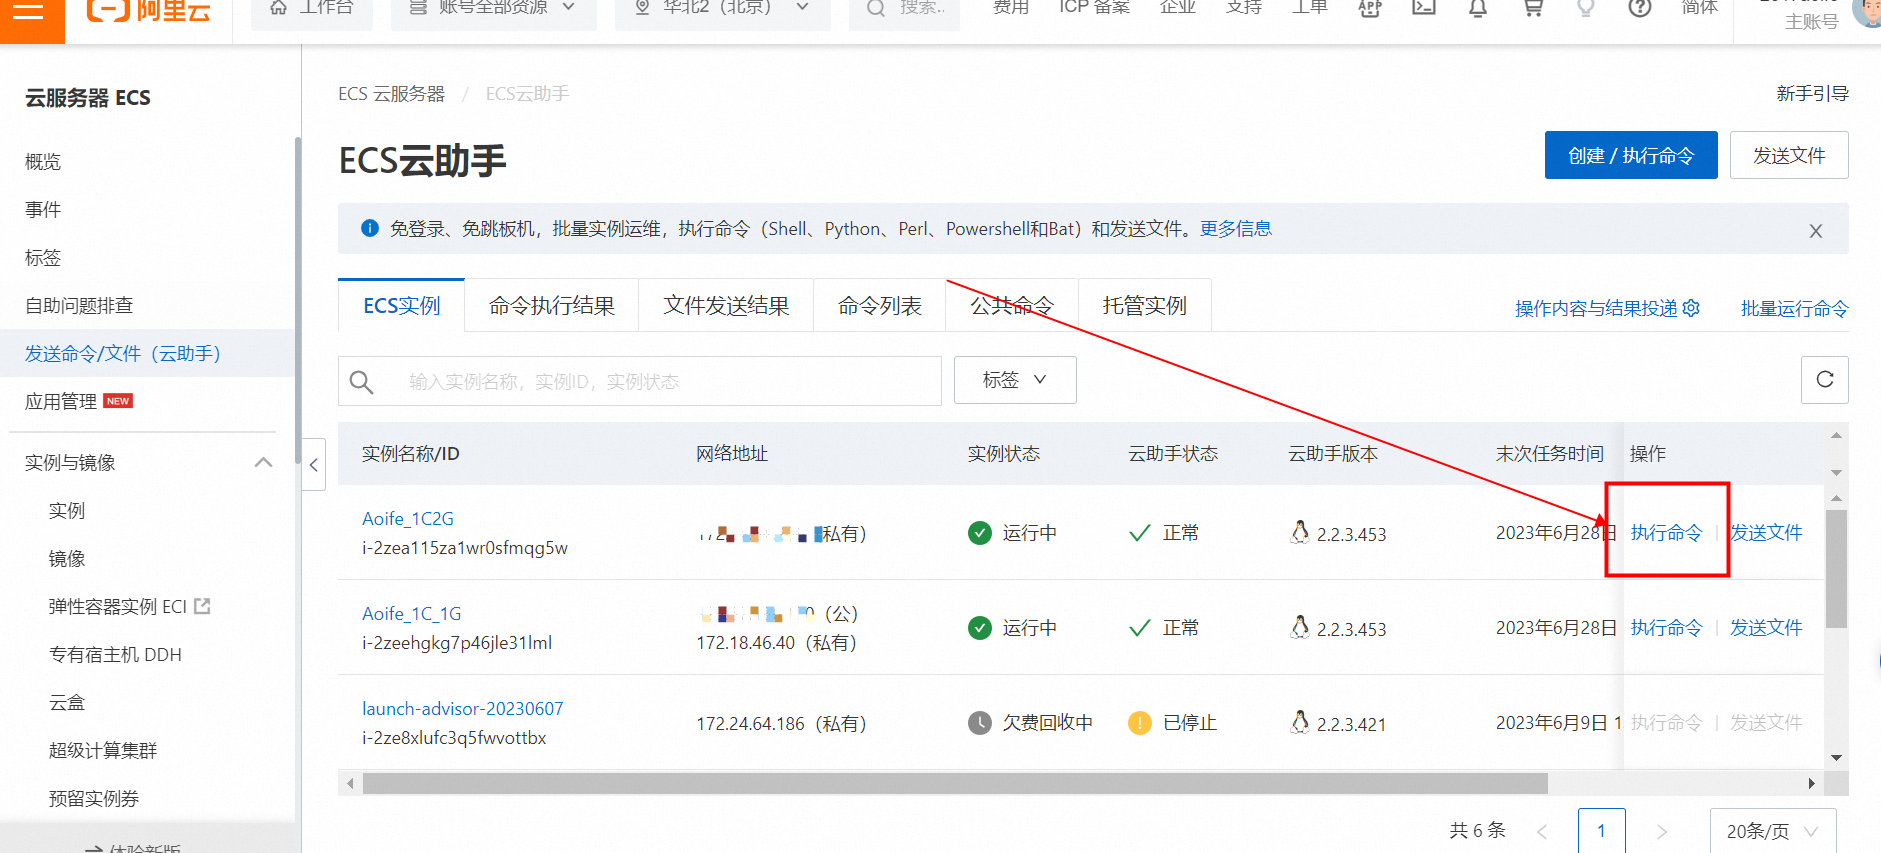The width and height of the screenshot is (1881, 853).
Task: Click ECS 云服务器 breadcrumb
Action: click(x=391, y=94)
